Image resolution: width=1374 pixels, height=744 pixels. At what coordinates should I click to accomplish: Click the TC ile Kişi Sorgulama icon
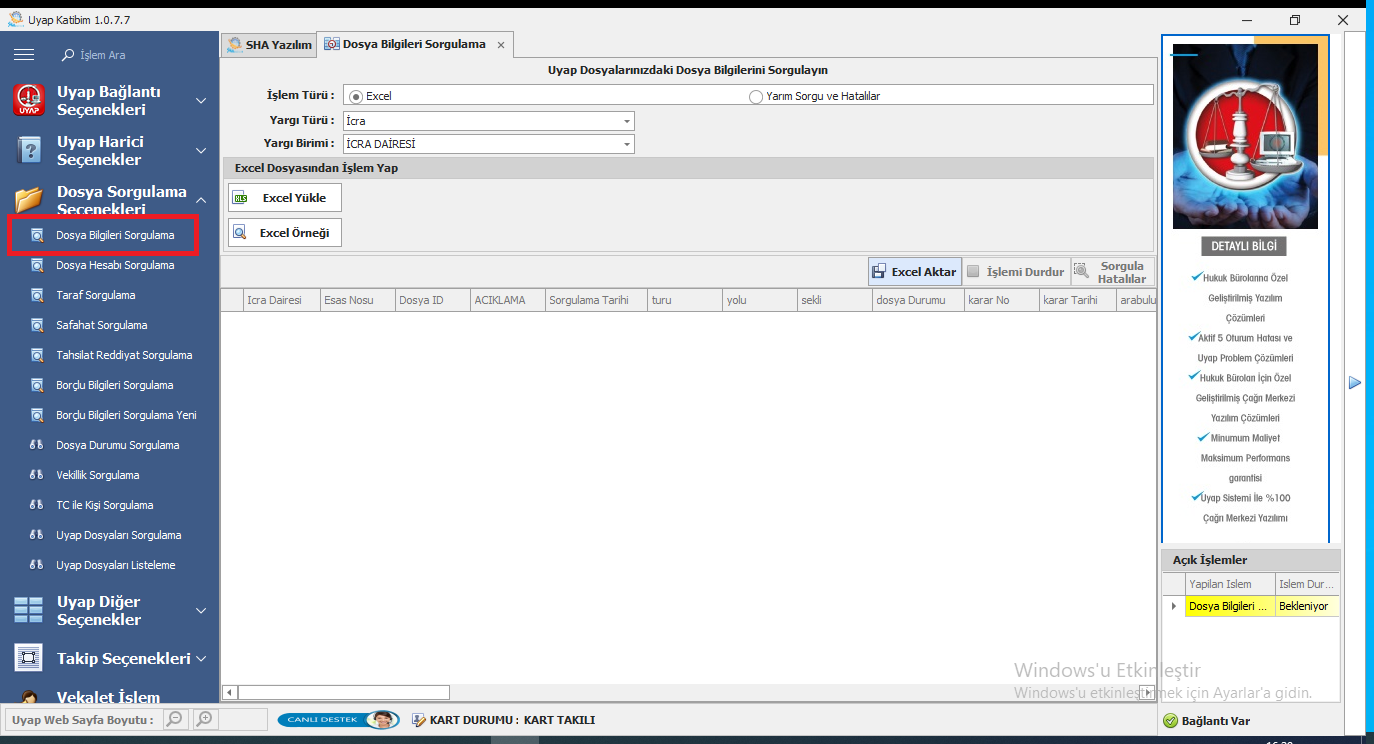[x=37, y=505]
